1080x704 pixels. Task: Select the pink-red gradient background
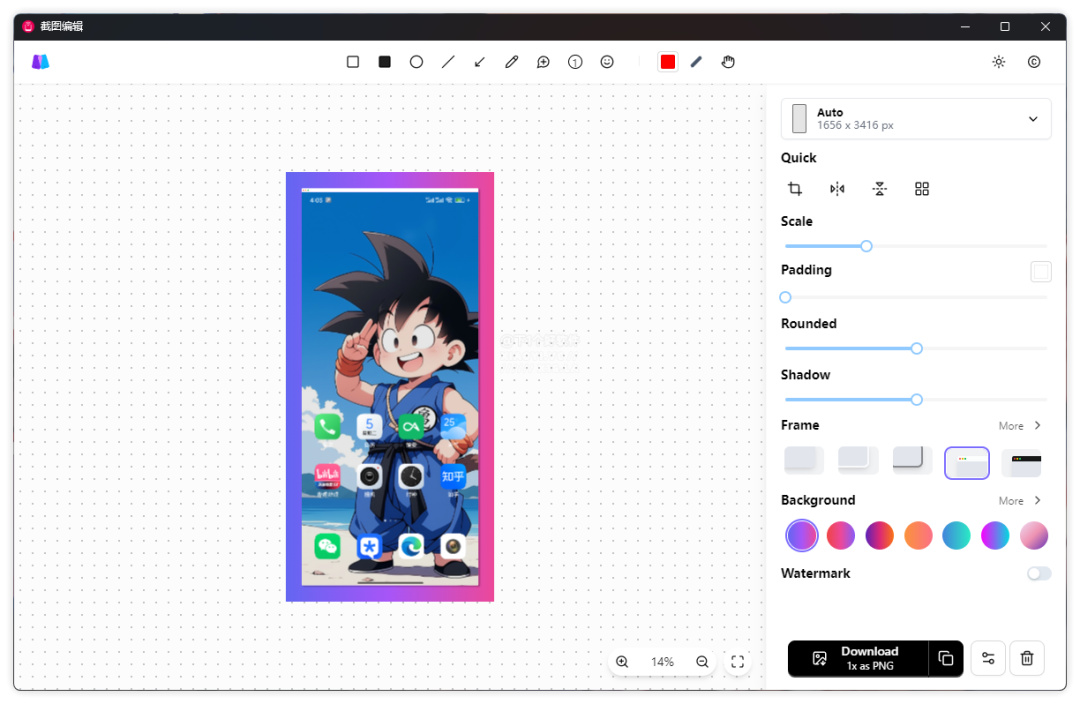point(840,535)
